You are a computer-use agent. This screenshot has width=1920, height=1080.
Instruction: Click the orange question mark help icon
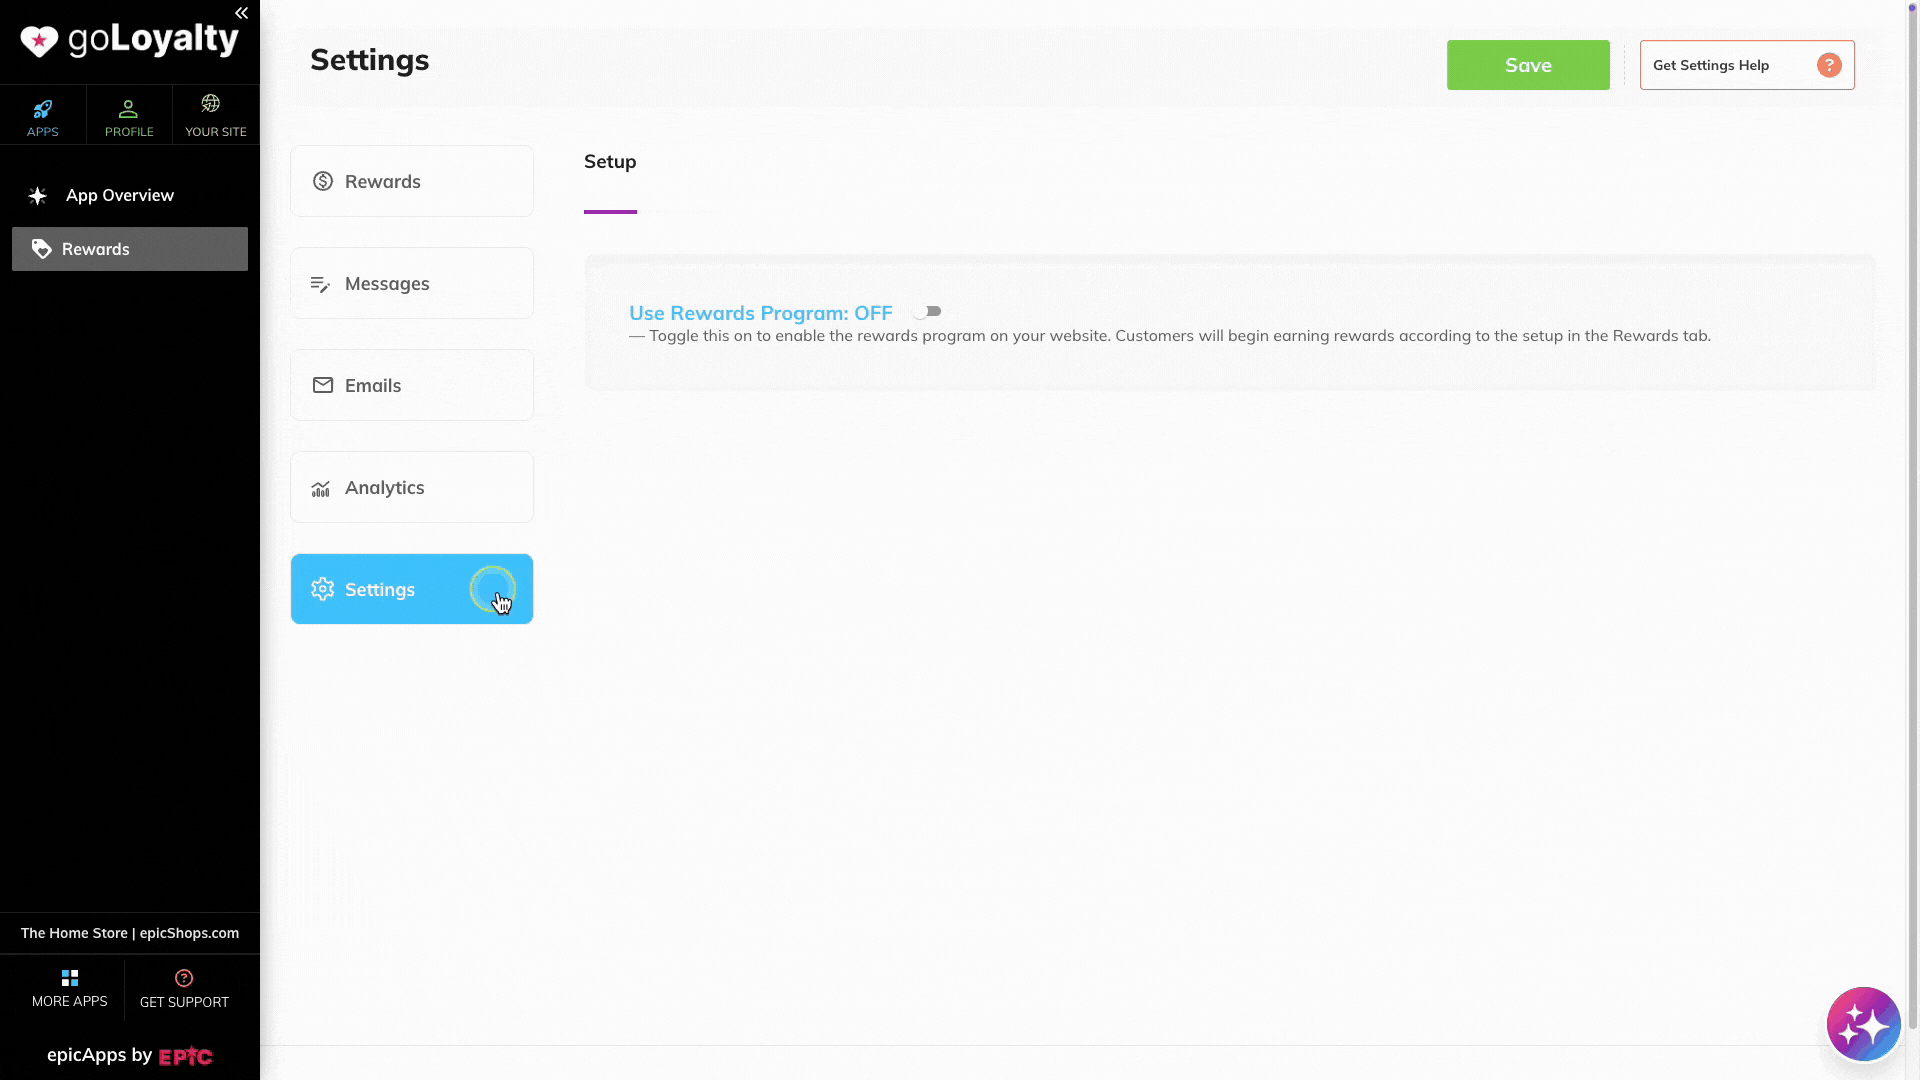tap(1829, 65)
